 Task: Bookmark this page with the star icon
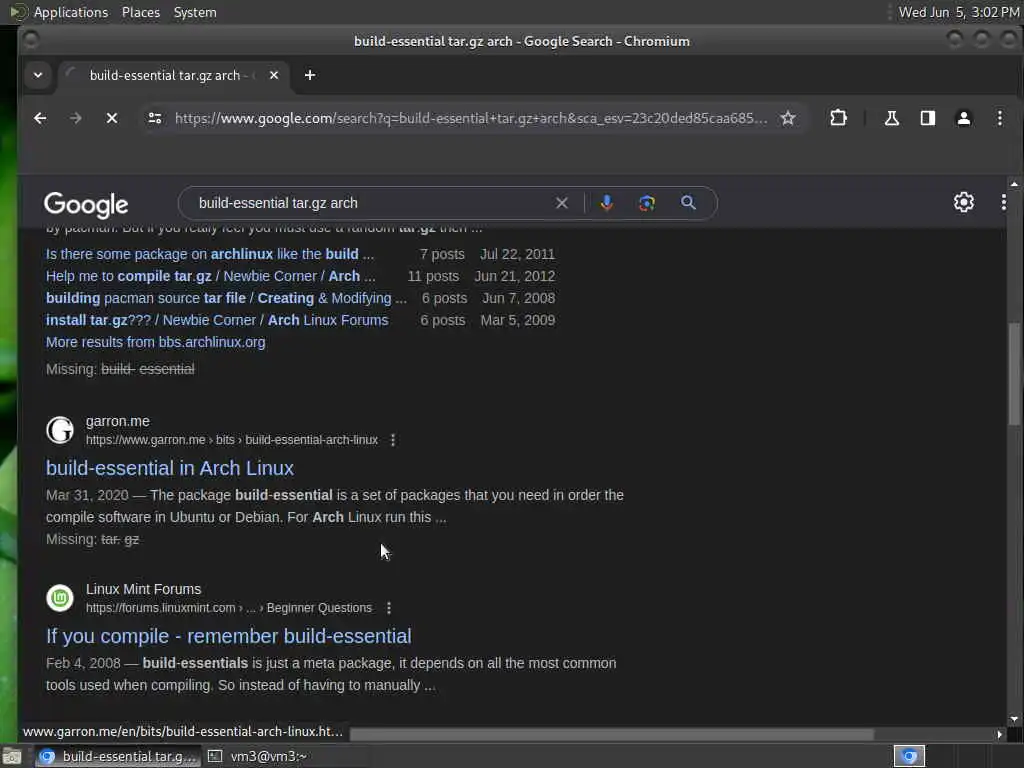point(788,118)
